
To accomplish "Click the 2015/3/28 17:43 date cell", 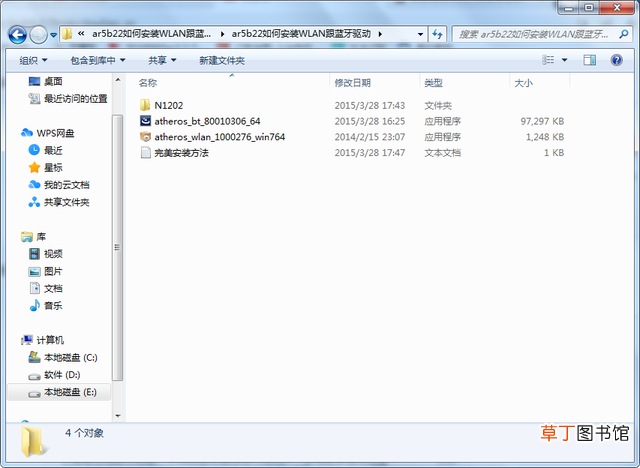I will click(x=370, y=105).
